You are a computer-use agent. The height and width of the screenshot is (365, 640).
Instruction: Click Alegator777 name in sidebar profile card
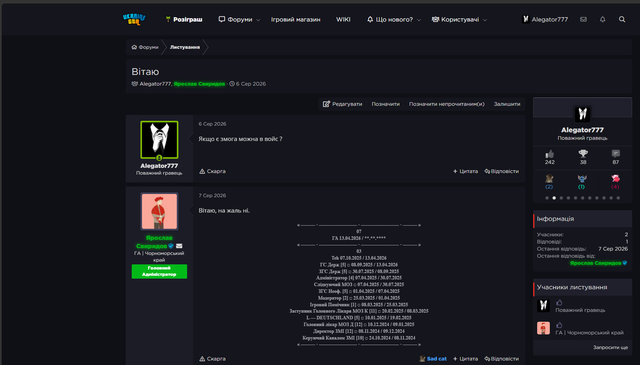(582, 130)
